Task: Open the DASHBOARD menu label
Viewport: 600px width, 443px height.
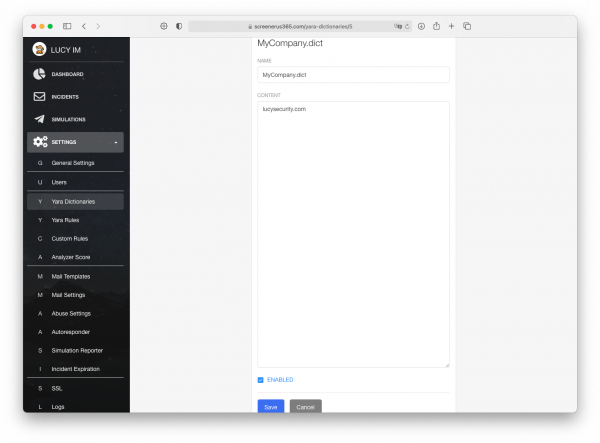Action: click(x=67, y=74)
